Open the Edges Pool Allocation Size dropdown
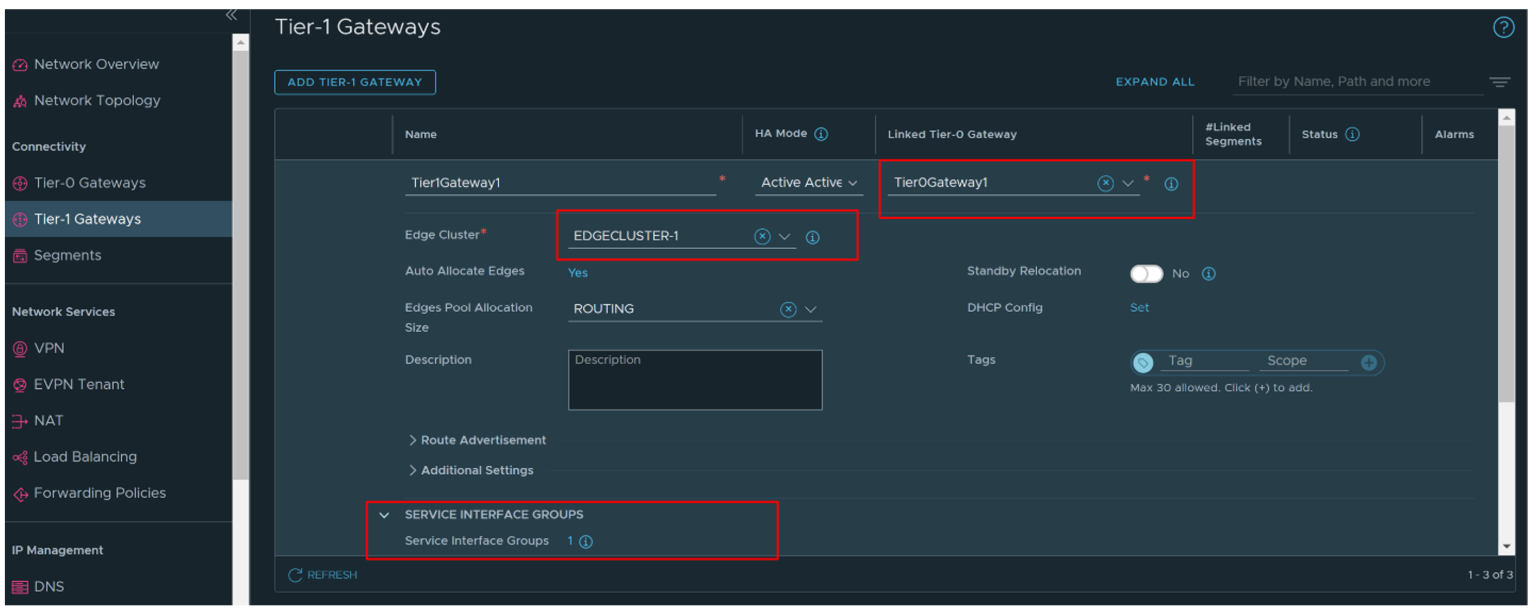This screenshot has width=1536, height=614. [x=810, y=309]
